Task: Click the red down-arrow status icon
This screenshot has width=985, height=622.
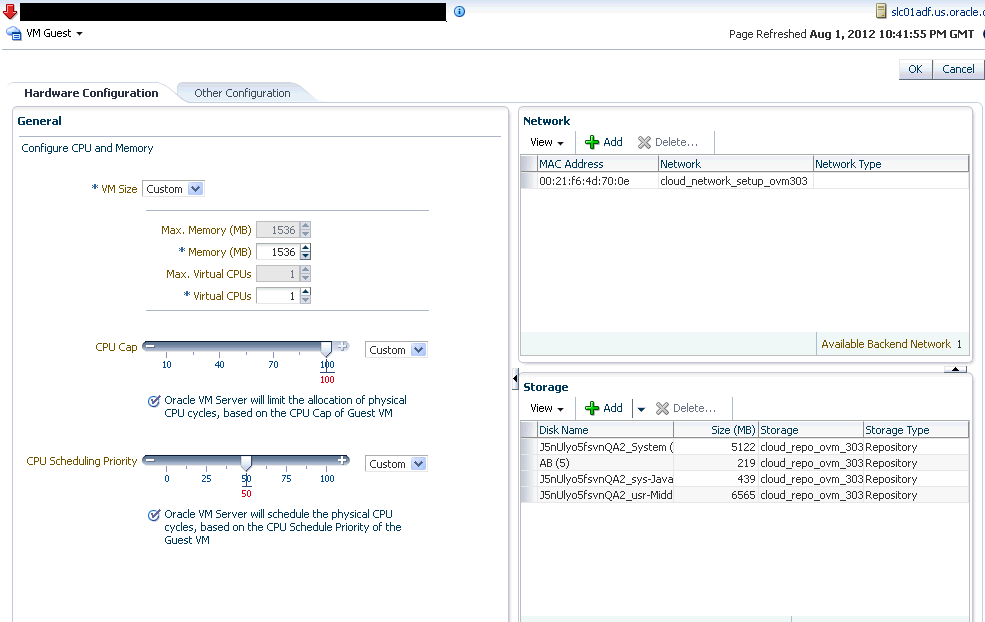Action: tap(9, 11)
